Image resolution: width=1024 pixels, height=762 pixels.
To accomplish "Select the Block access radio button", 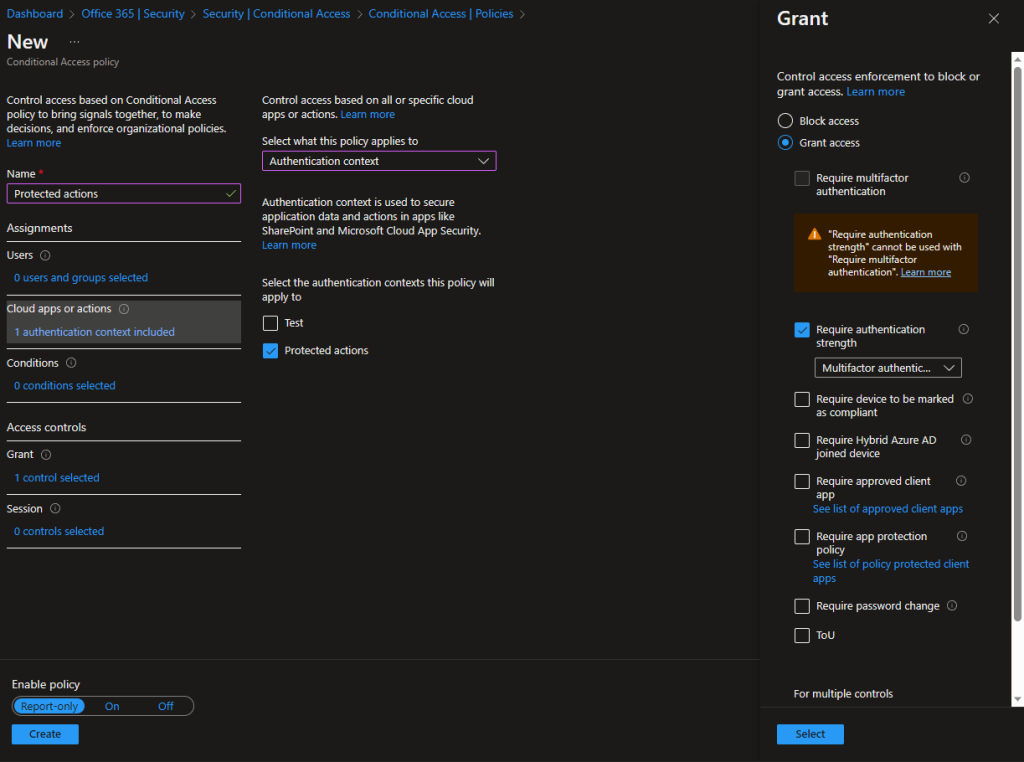I will 784,120.
